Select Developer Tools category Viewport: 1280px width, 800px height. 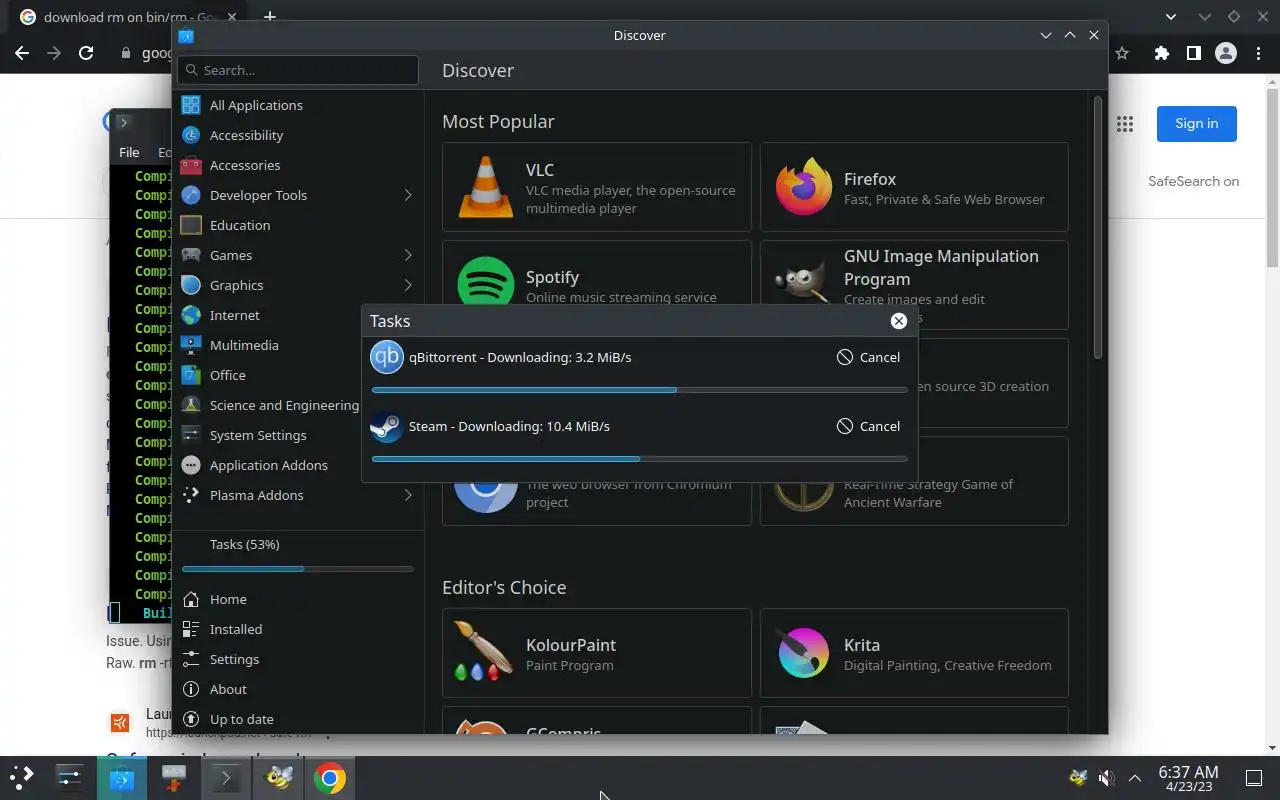[x=298, y=195]
